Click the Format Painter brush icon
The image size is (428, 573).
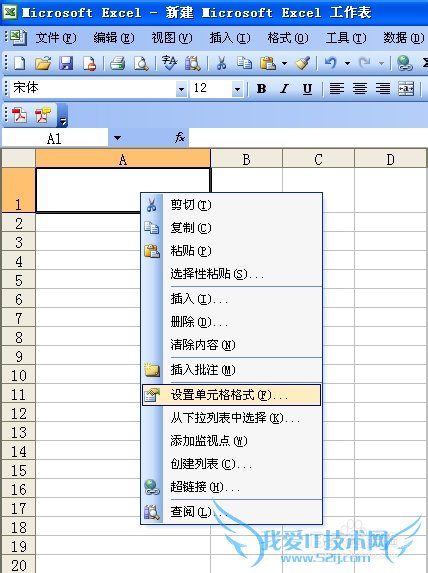pos(303,63)
